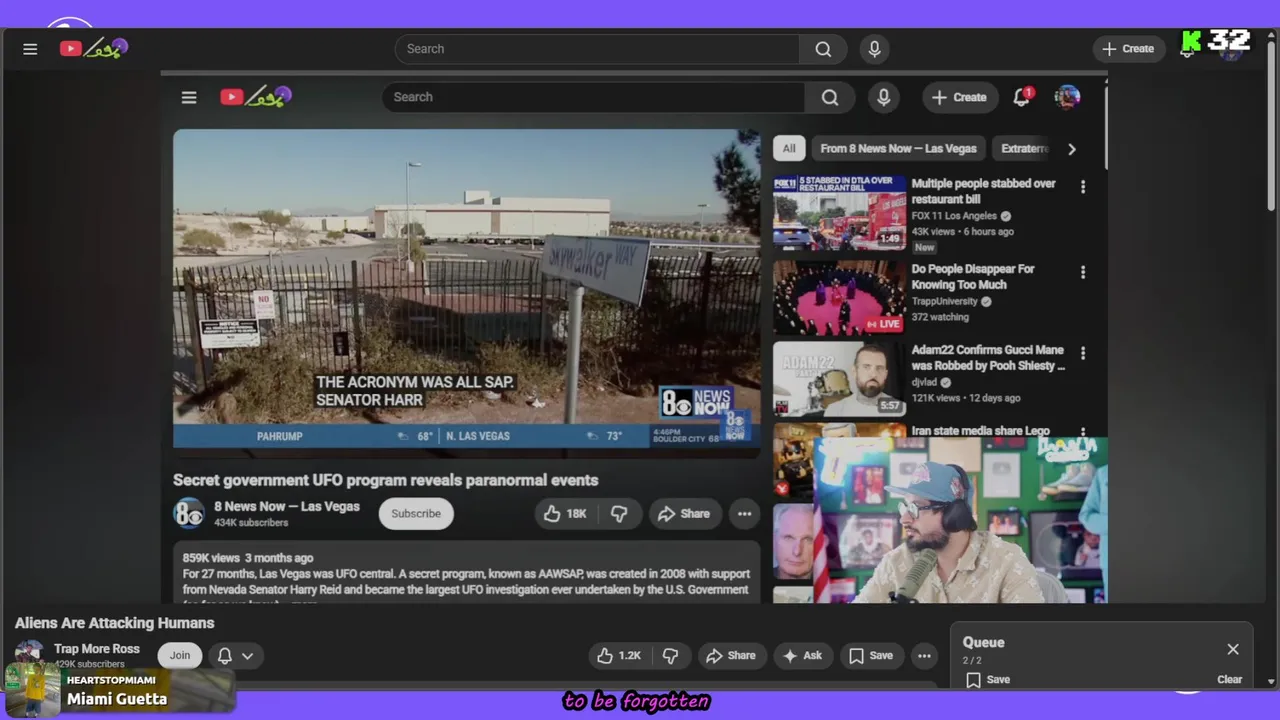Share the UFO program video
The image size is (1280, 720).
pyautogui.click(x=684, y=514)
